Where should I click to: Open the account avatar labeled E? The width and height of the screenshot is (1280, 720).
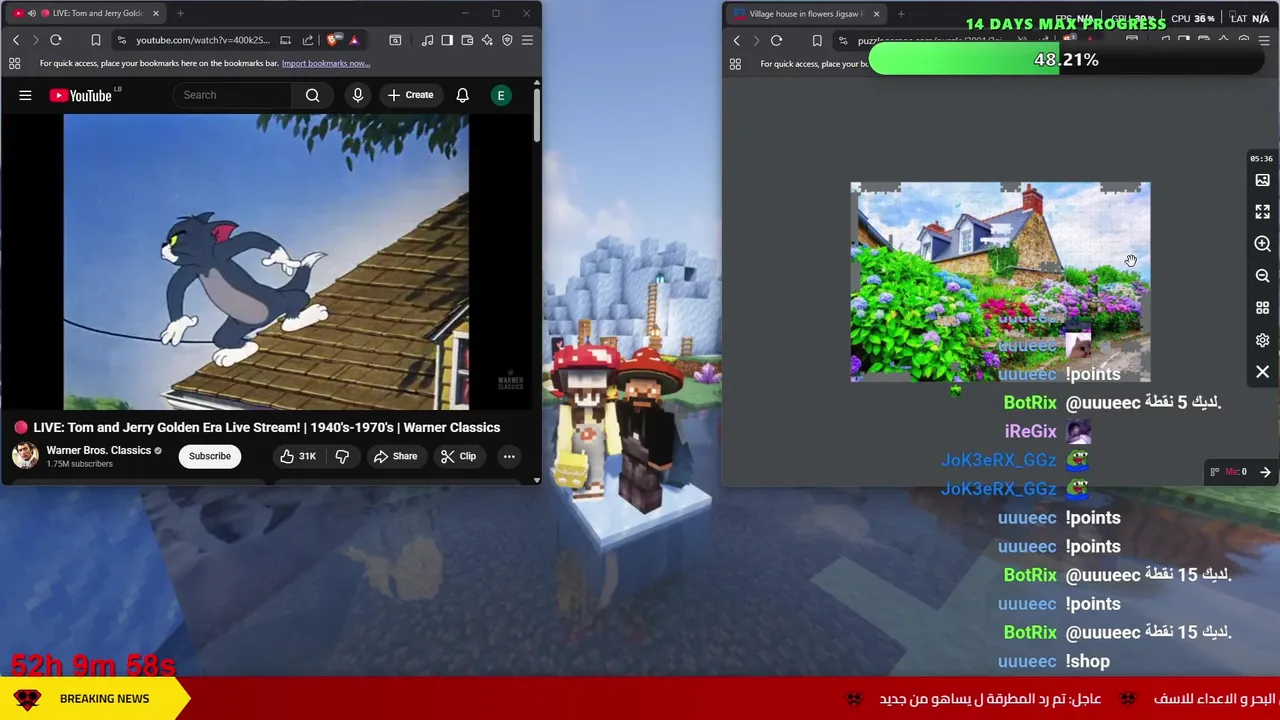501,95
